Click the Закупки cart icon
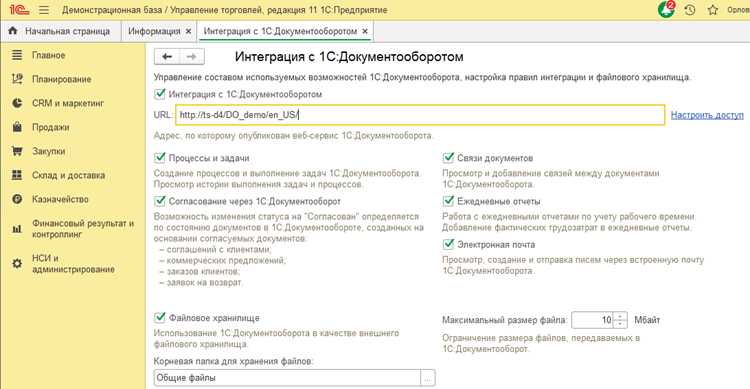Viewport: 750px width, 389px height. (17, 151)
